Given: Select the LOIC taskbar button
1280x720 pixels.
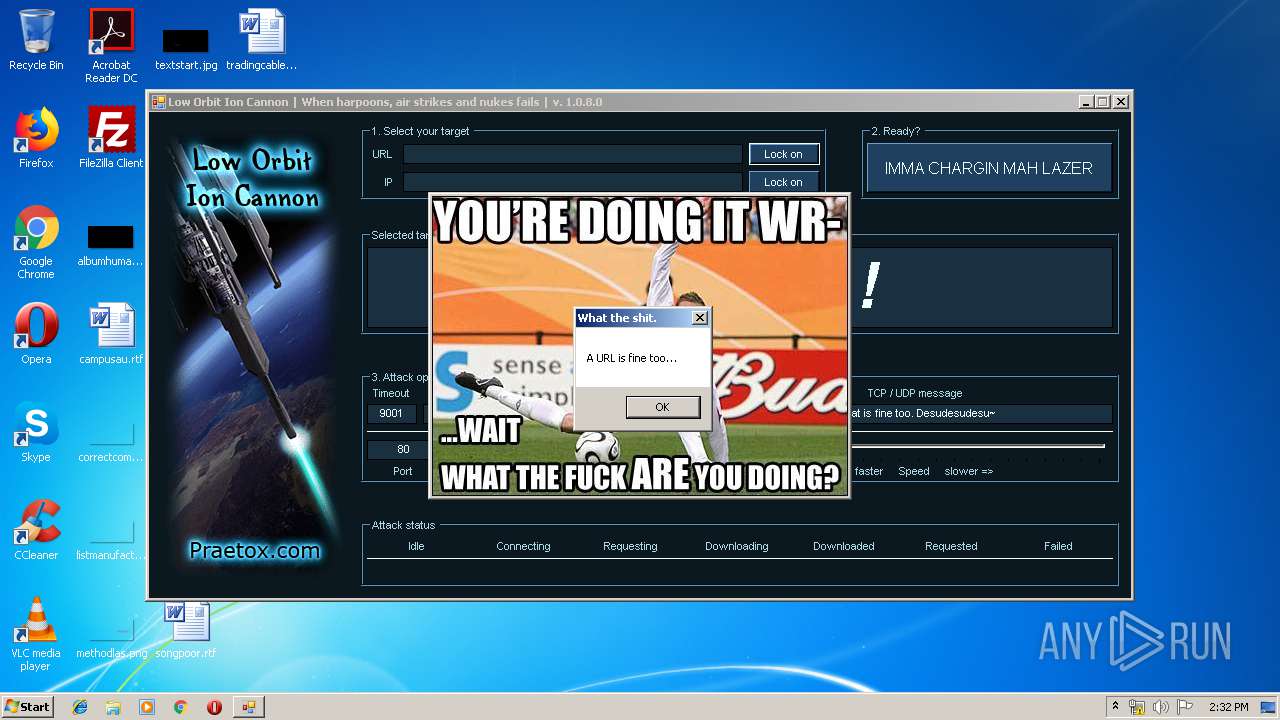Looking at the screenshot, I should coord(249,707).
